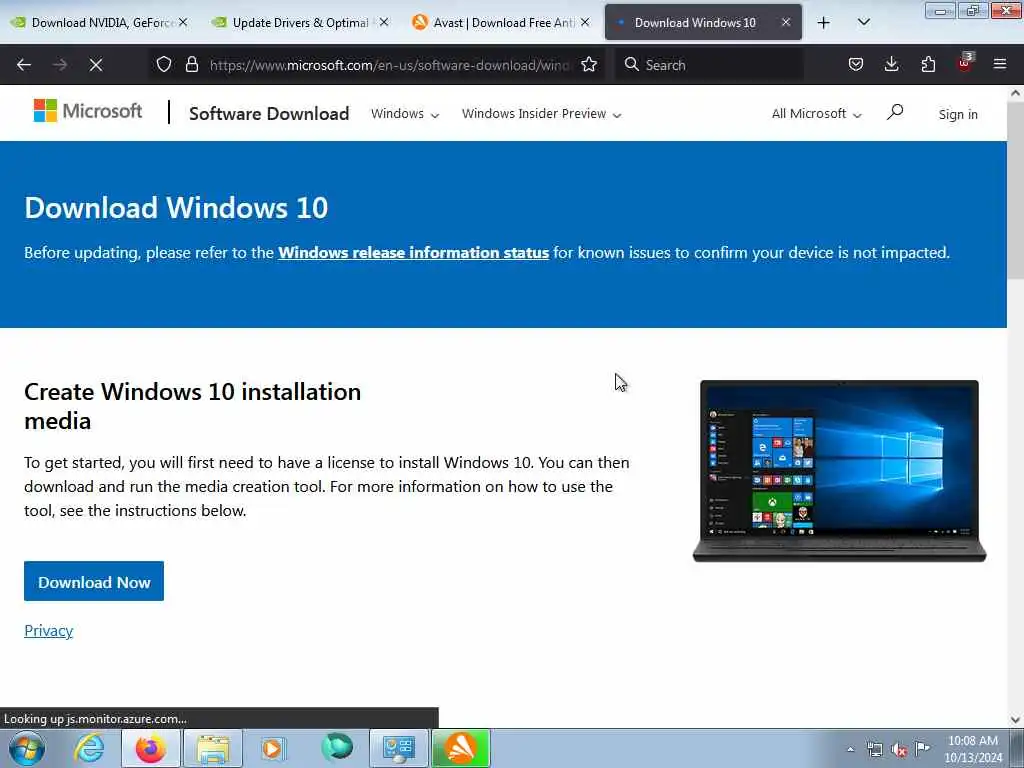The width and height of the screenshot is (1024, 768).
Task: Open a new tab with plus button
Action: [x=824, y=23]
